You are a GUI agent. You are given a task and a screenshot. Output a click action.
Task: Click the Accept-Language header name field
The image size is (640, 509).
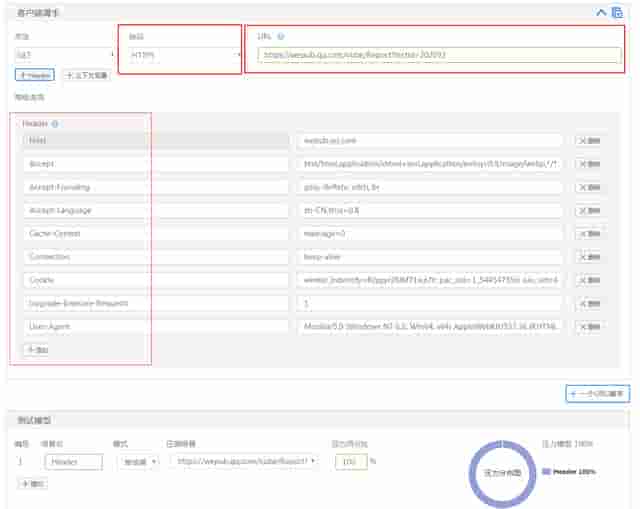coord(156,210)
